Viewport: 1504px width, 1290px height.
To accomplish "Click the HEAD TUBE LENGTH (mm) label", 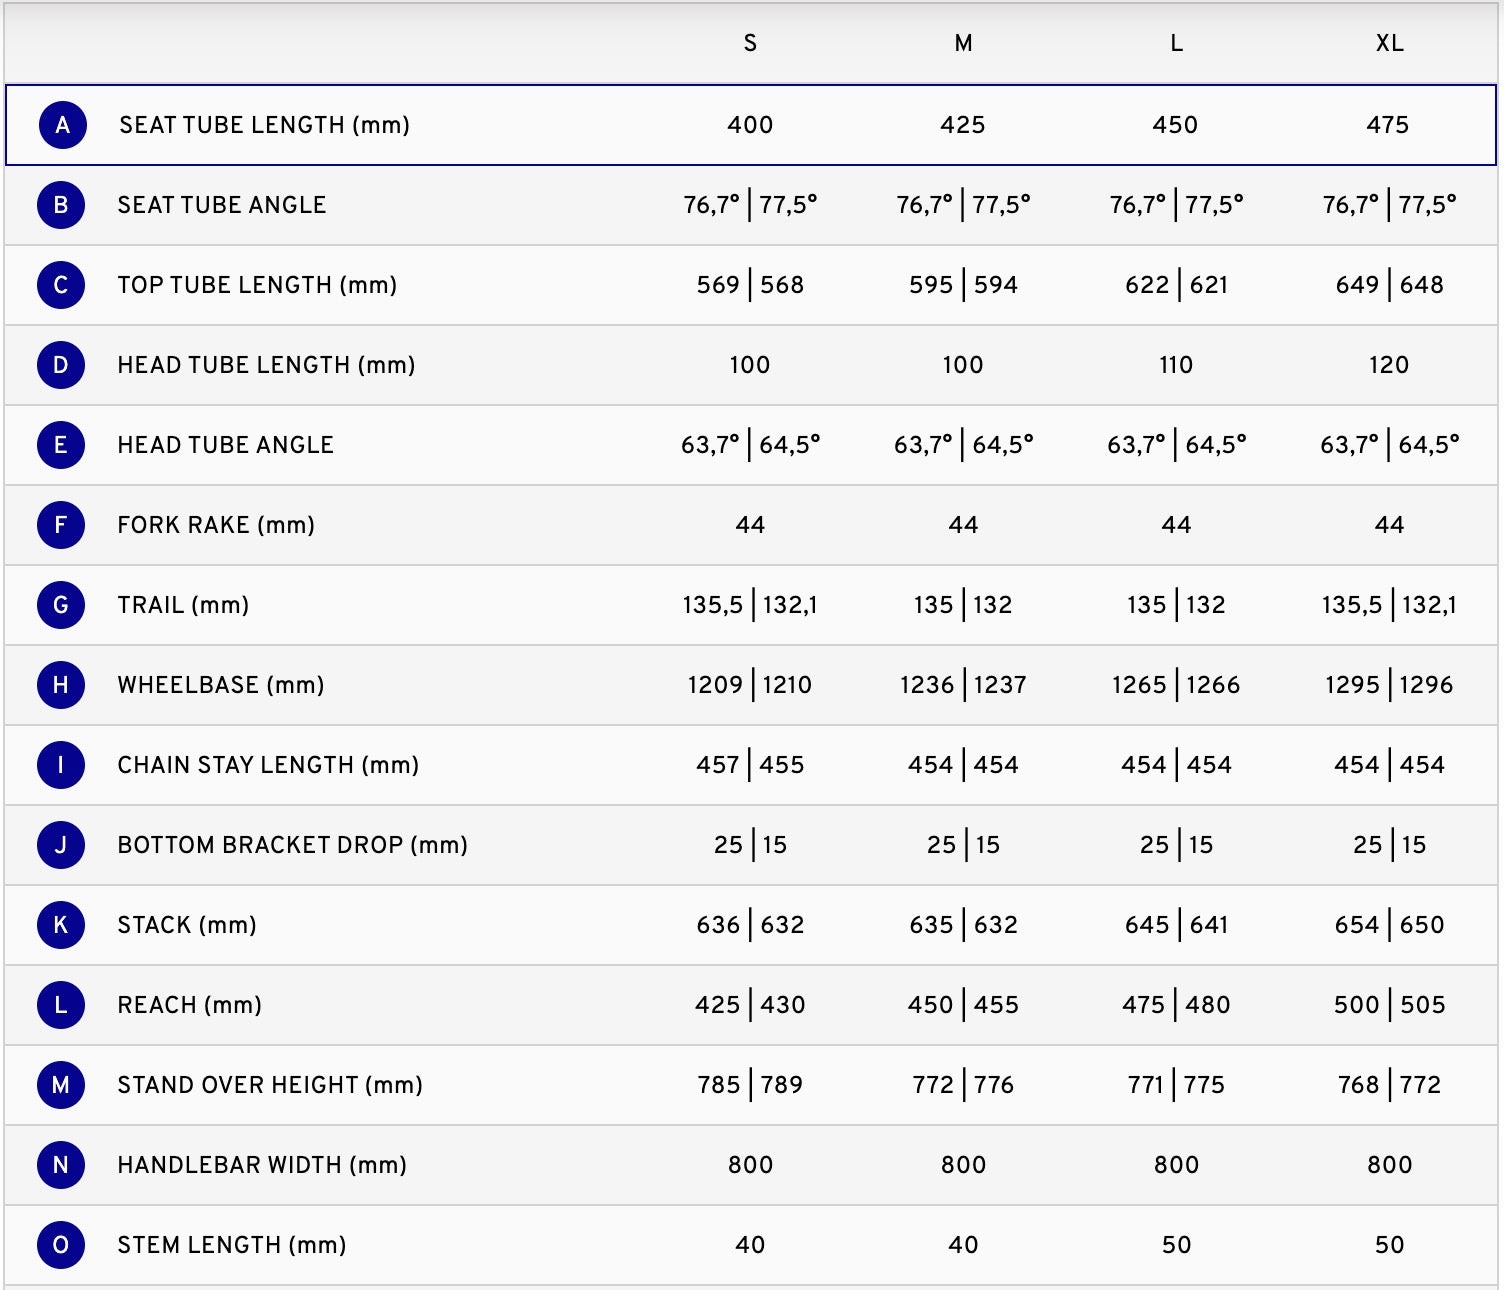I will coord(266,365).
